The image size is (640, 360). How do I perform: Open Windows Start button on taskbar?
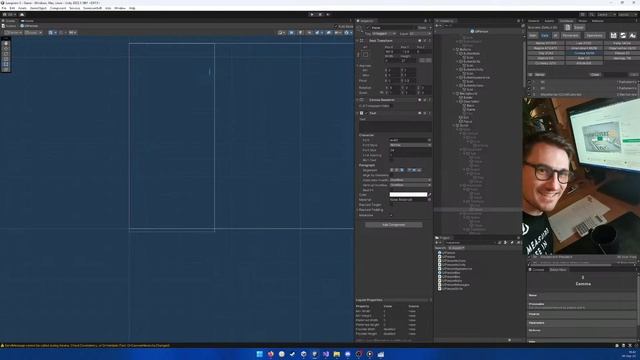pyautogui.click(x=259, y=354)
